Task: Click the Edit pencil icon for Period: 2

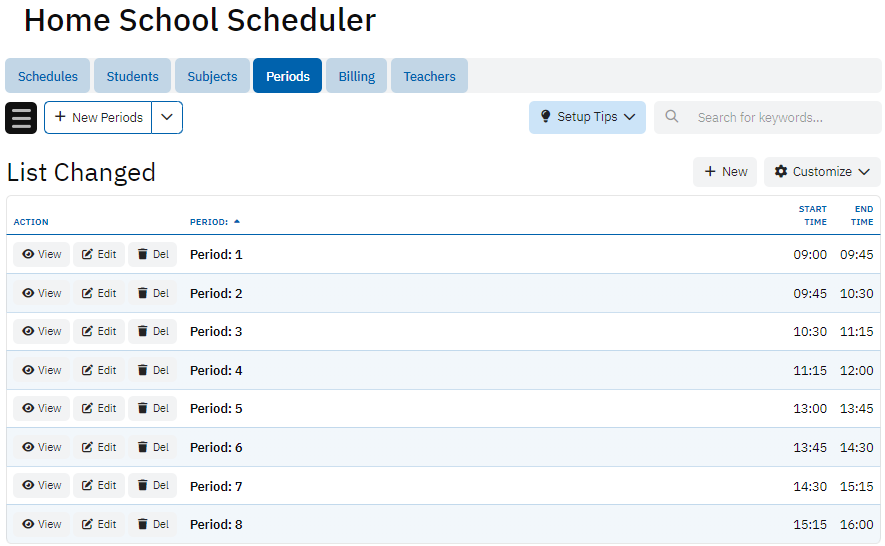Action: (x=88, y=294)
